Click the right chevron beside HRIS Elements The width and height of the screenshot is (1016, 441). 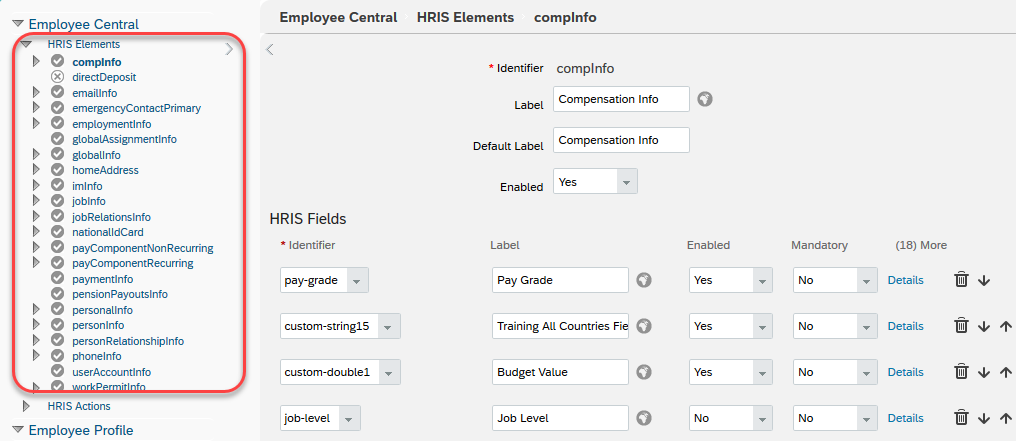coord(229,49)
